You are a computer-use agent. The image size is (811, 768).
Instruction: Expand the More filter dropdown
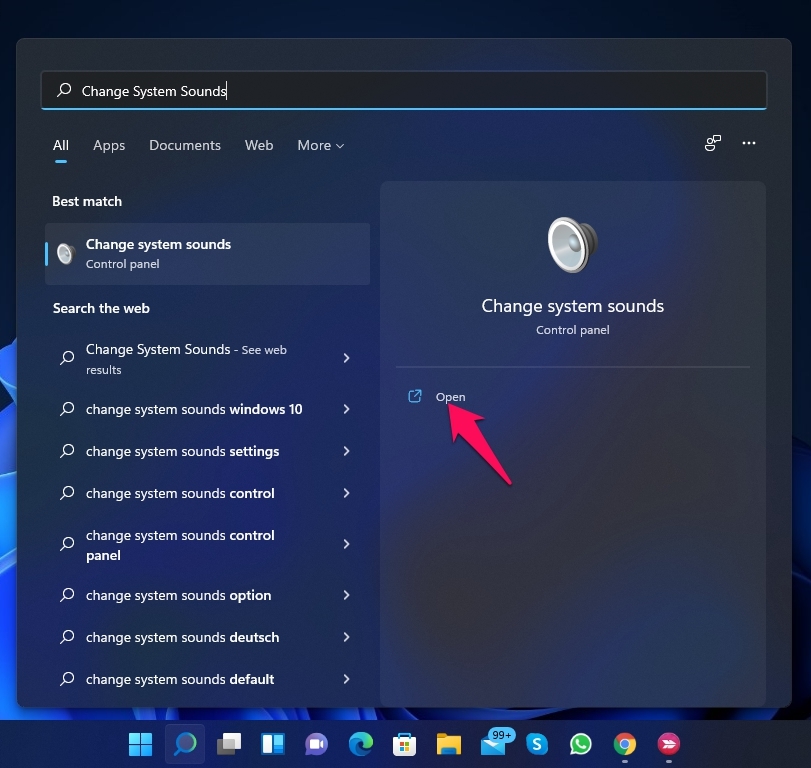tap(320, 145)
